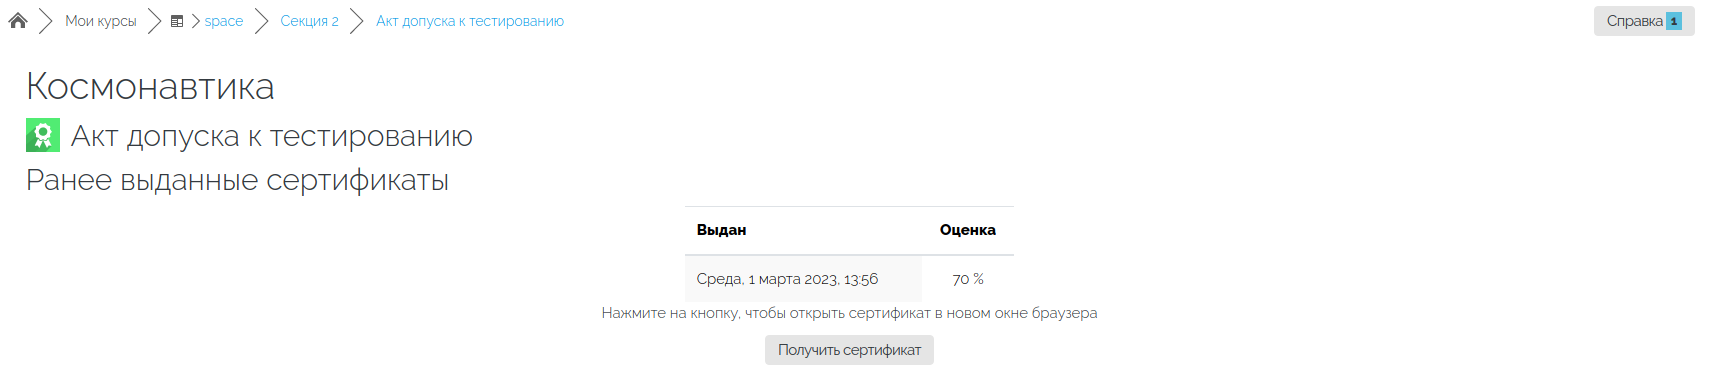Click the Космонавтика course title
This screenshot has height=386, width=1709.
click(150, 86)
